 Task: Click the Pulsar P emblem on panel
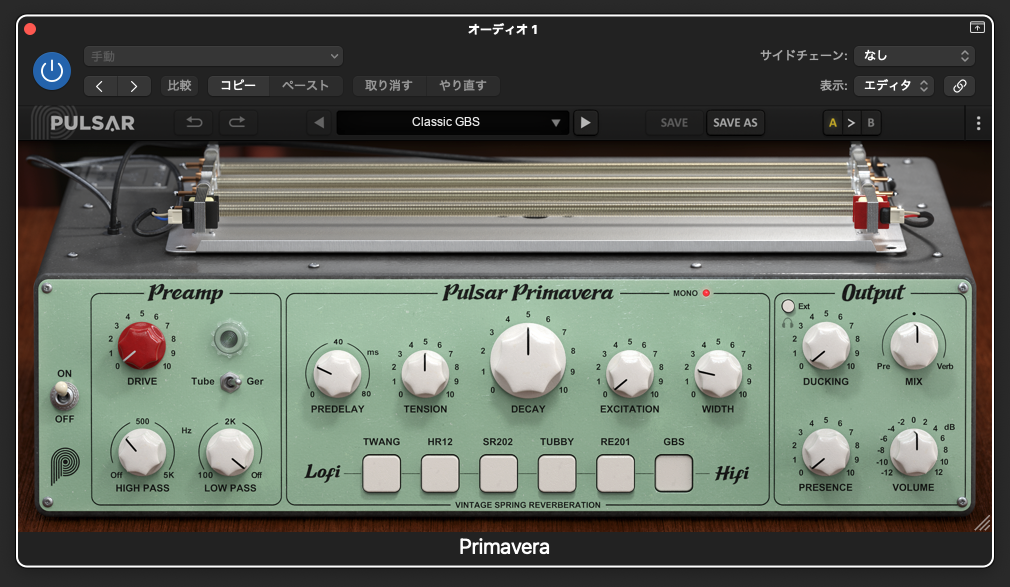click(x=65, y=466)
